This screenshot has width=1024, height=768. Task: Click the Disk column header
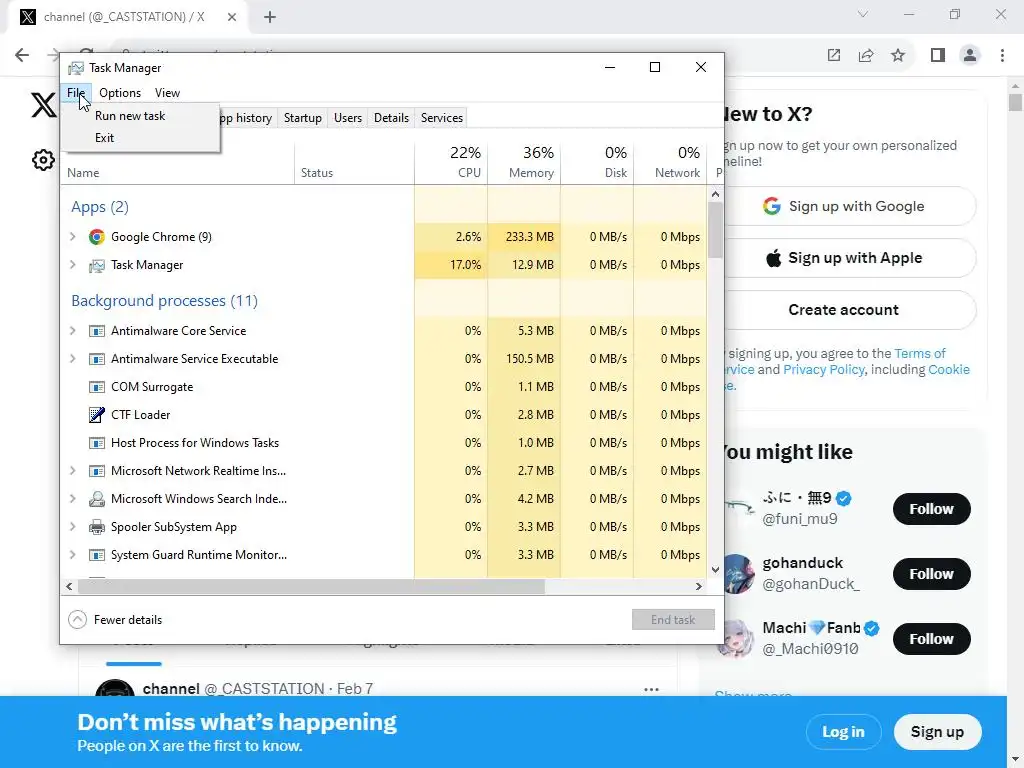pyautogui.click(x=597, y=161)
